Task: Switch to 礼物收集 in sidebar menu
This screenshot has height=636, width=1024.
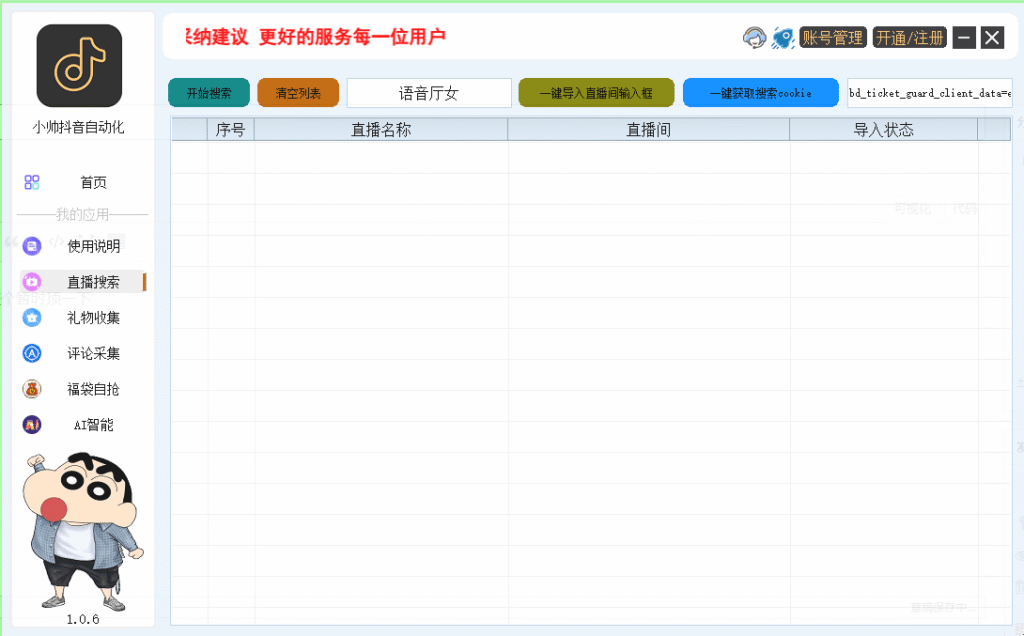Action: coord(94,318)
